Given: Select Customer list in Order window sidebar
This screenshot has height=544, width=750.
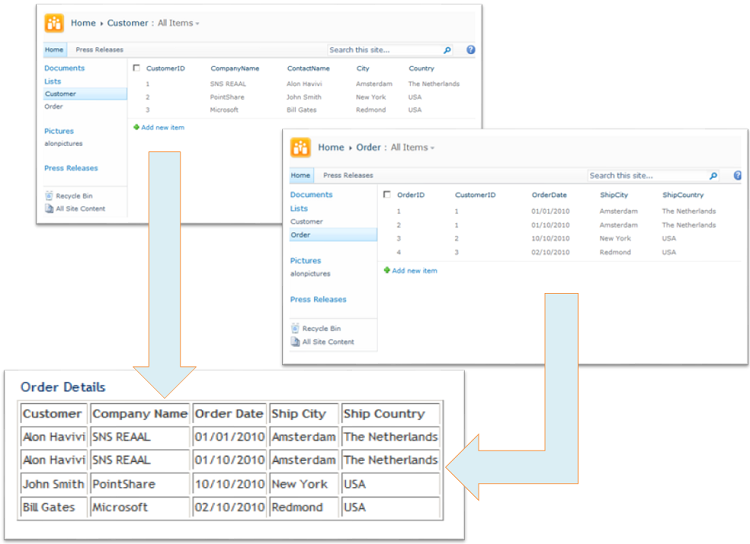Looking at the screenshot, I should click(x=307, y=222).
